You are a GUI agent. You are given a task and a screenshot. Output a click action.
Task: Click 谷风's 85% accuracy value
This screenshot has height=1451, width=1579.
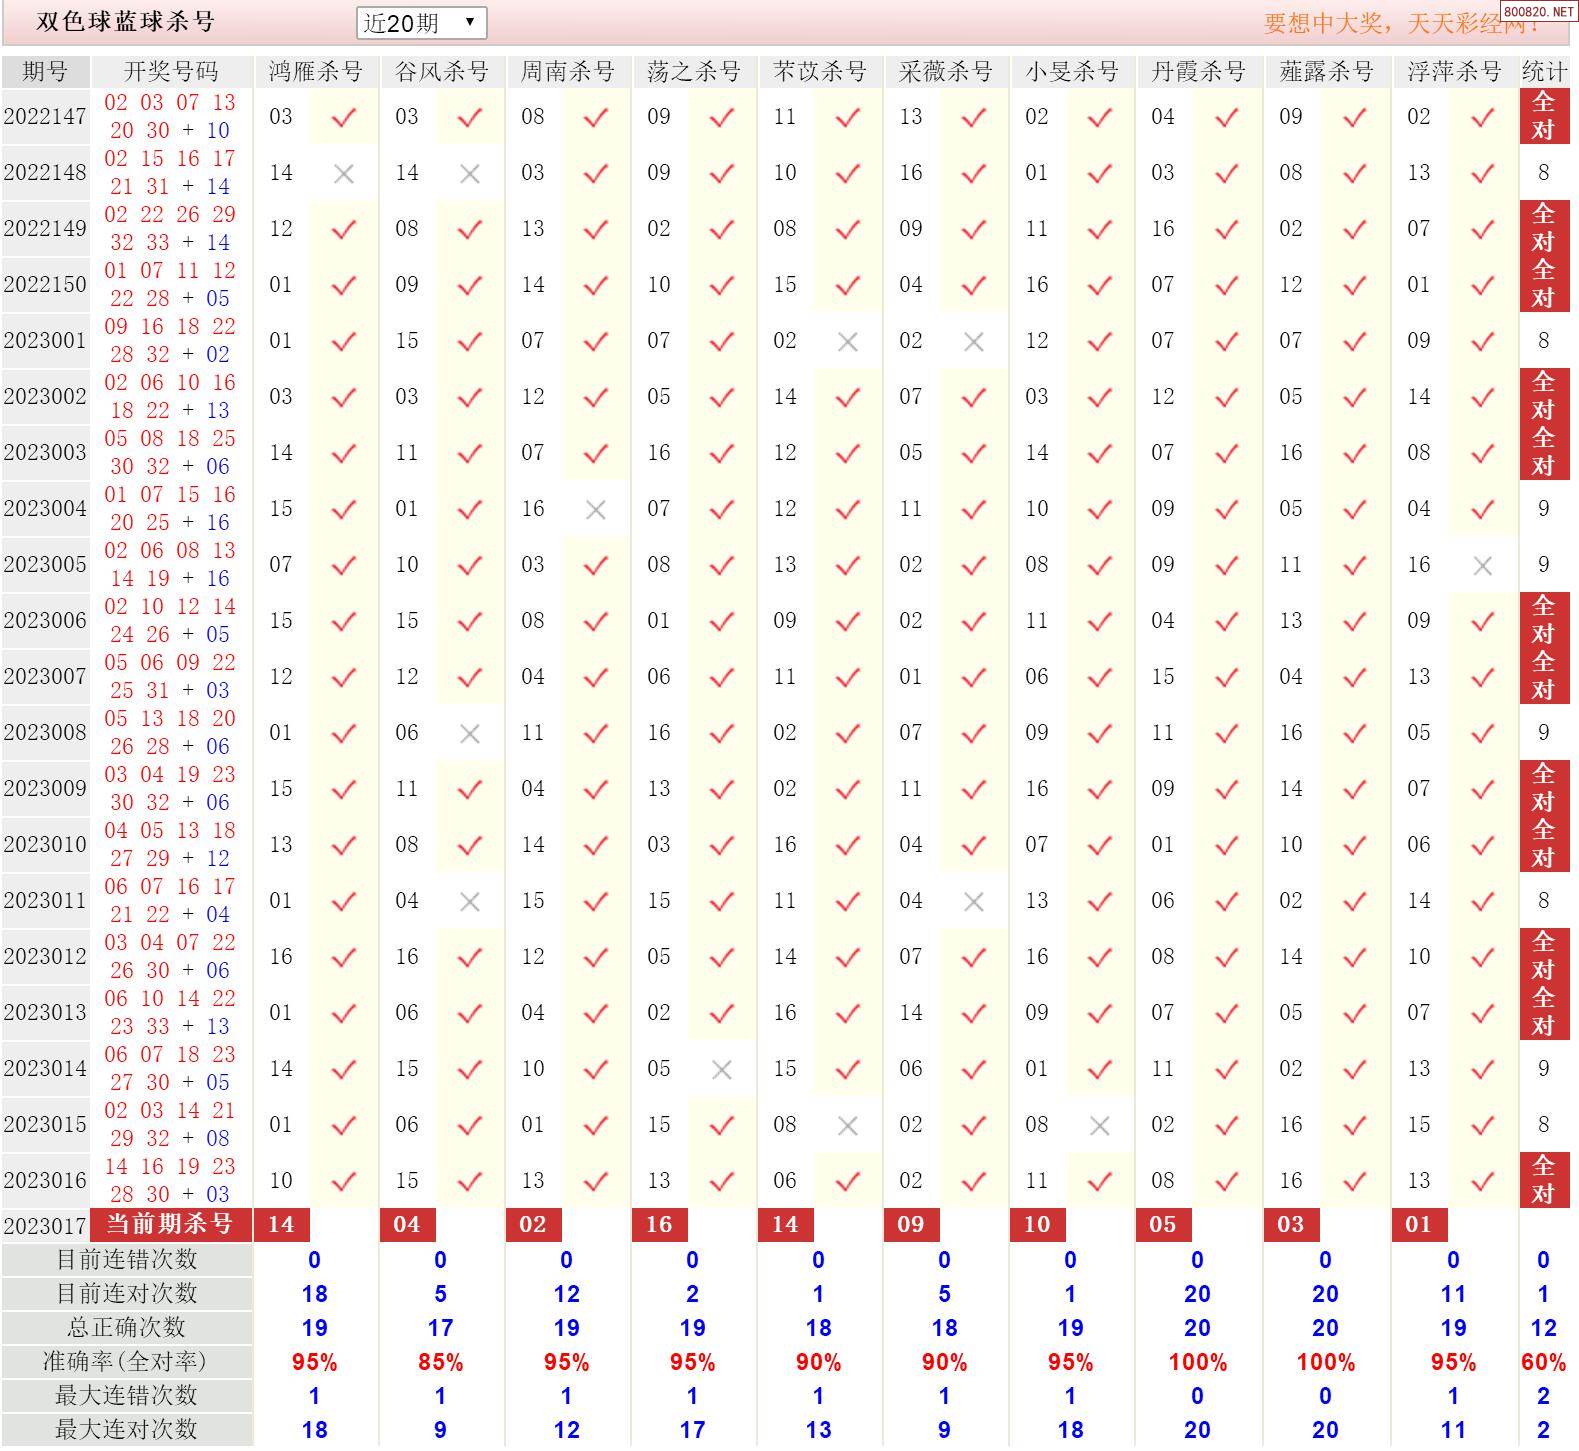441,1362
